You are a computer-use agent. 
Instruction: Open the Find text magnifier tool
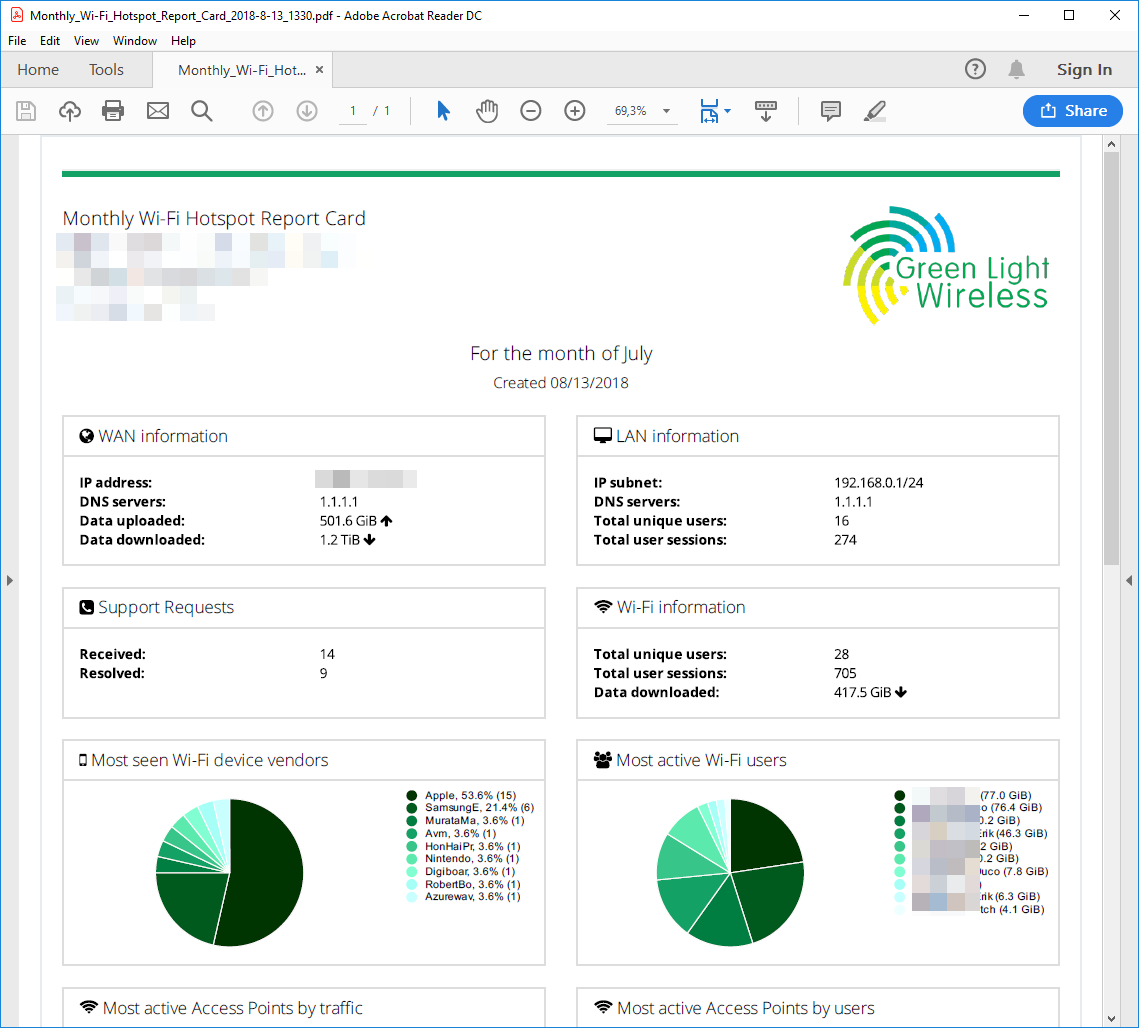point(202,111)
